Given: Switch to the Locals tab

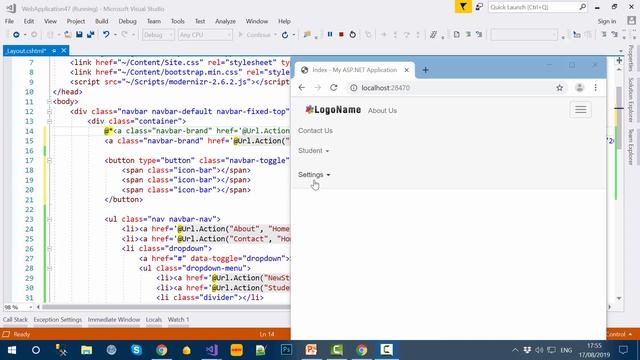Looking at the screenshot, I should click(x=154, y=320).
